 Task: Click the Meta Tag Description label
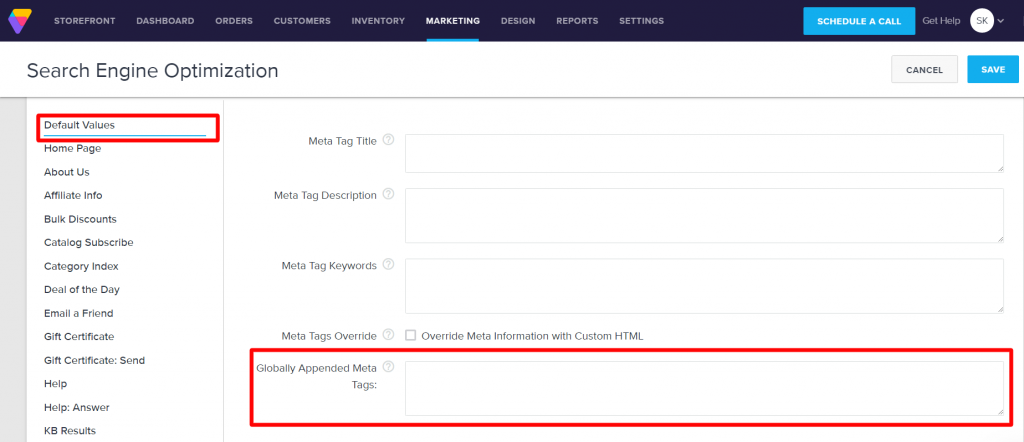(x=325, y=195)
